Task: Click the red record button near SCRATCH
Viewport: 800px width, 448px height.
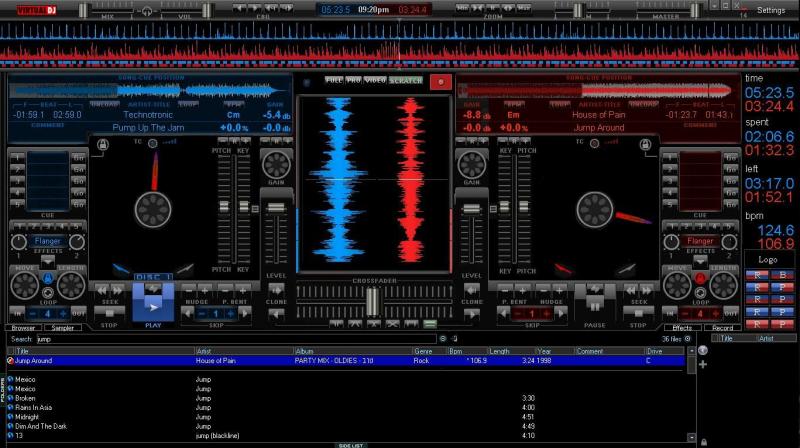Action: pyautogui.click(x=440, y=82)
